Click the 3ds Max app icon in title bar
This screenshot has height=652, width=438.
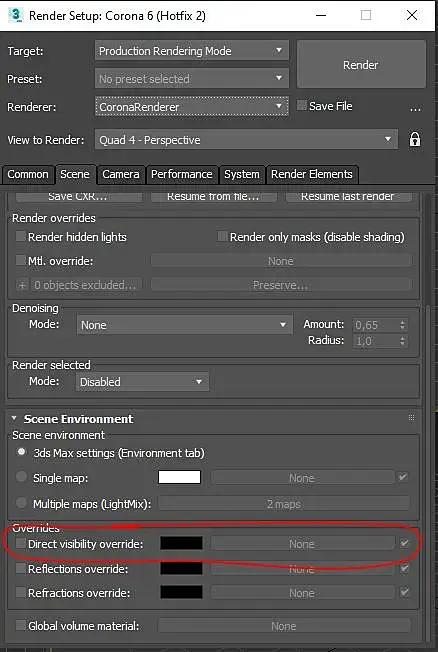pos(17,15)
